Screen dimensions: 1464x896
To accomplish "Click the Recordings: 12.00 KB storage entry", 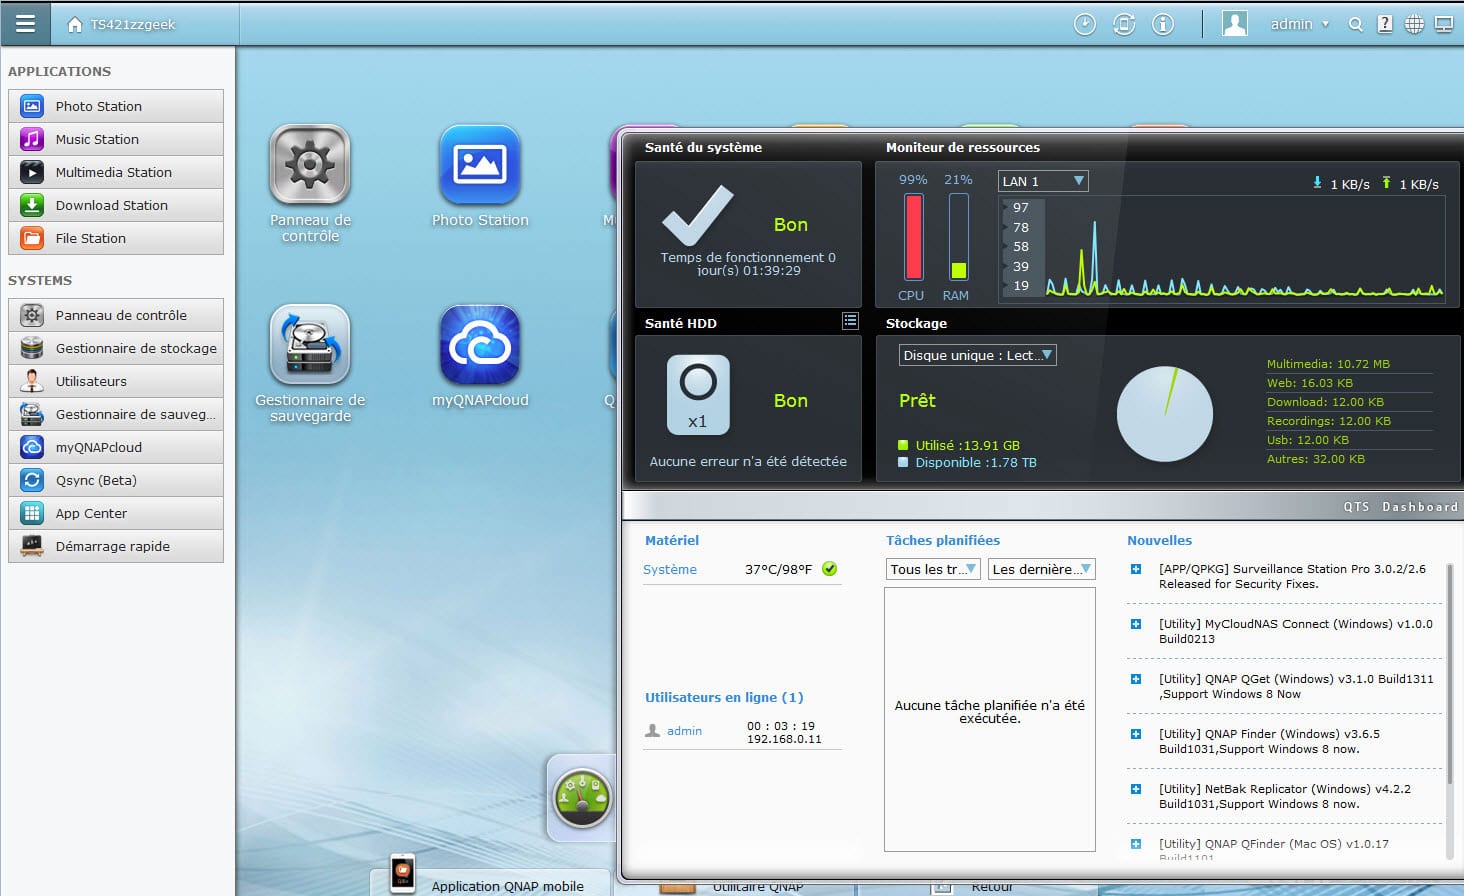I will tap(1328, 421).
